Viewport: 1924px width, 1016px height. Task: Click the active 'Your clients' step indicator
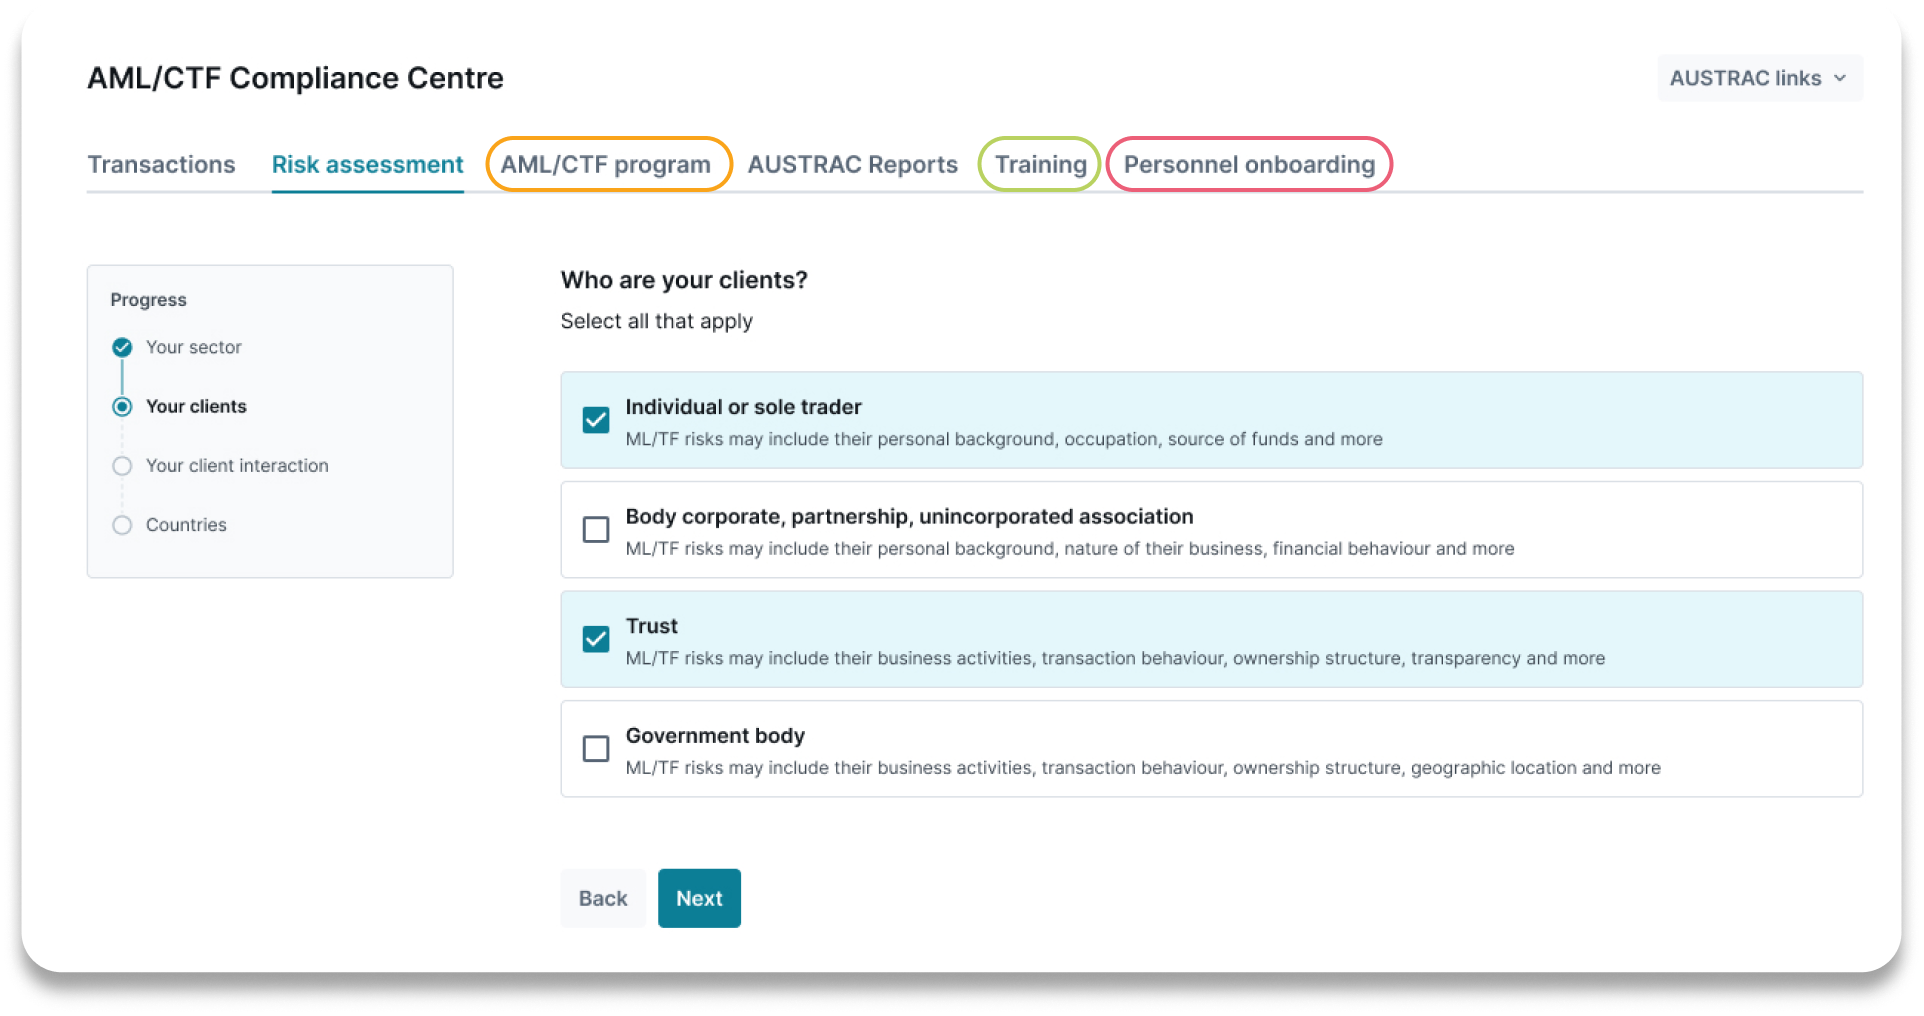point(122,407)
